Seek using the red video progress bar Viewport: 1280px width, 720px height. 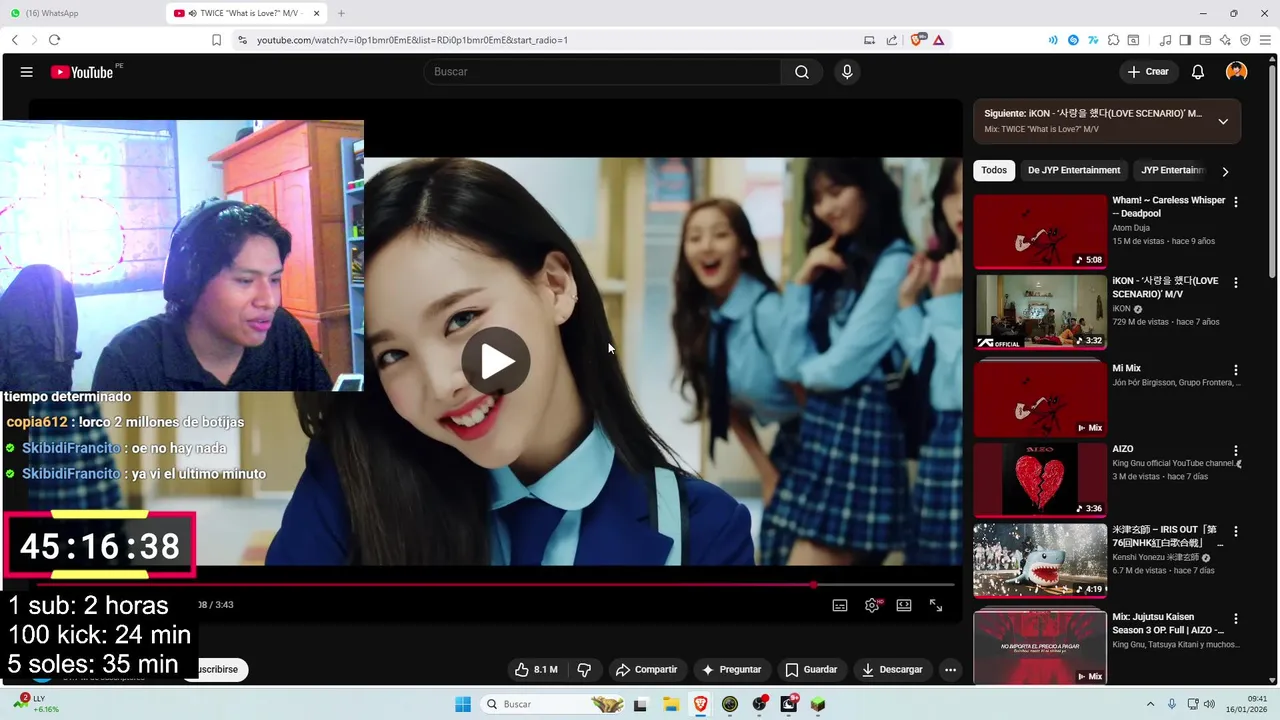[x=496, y=585]
